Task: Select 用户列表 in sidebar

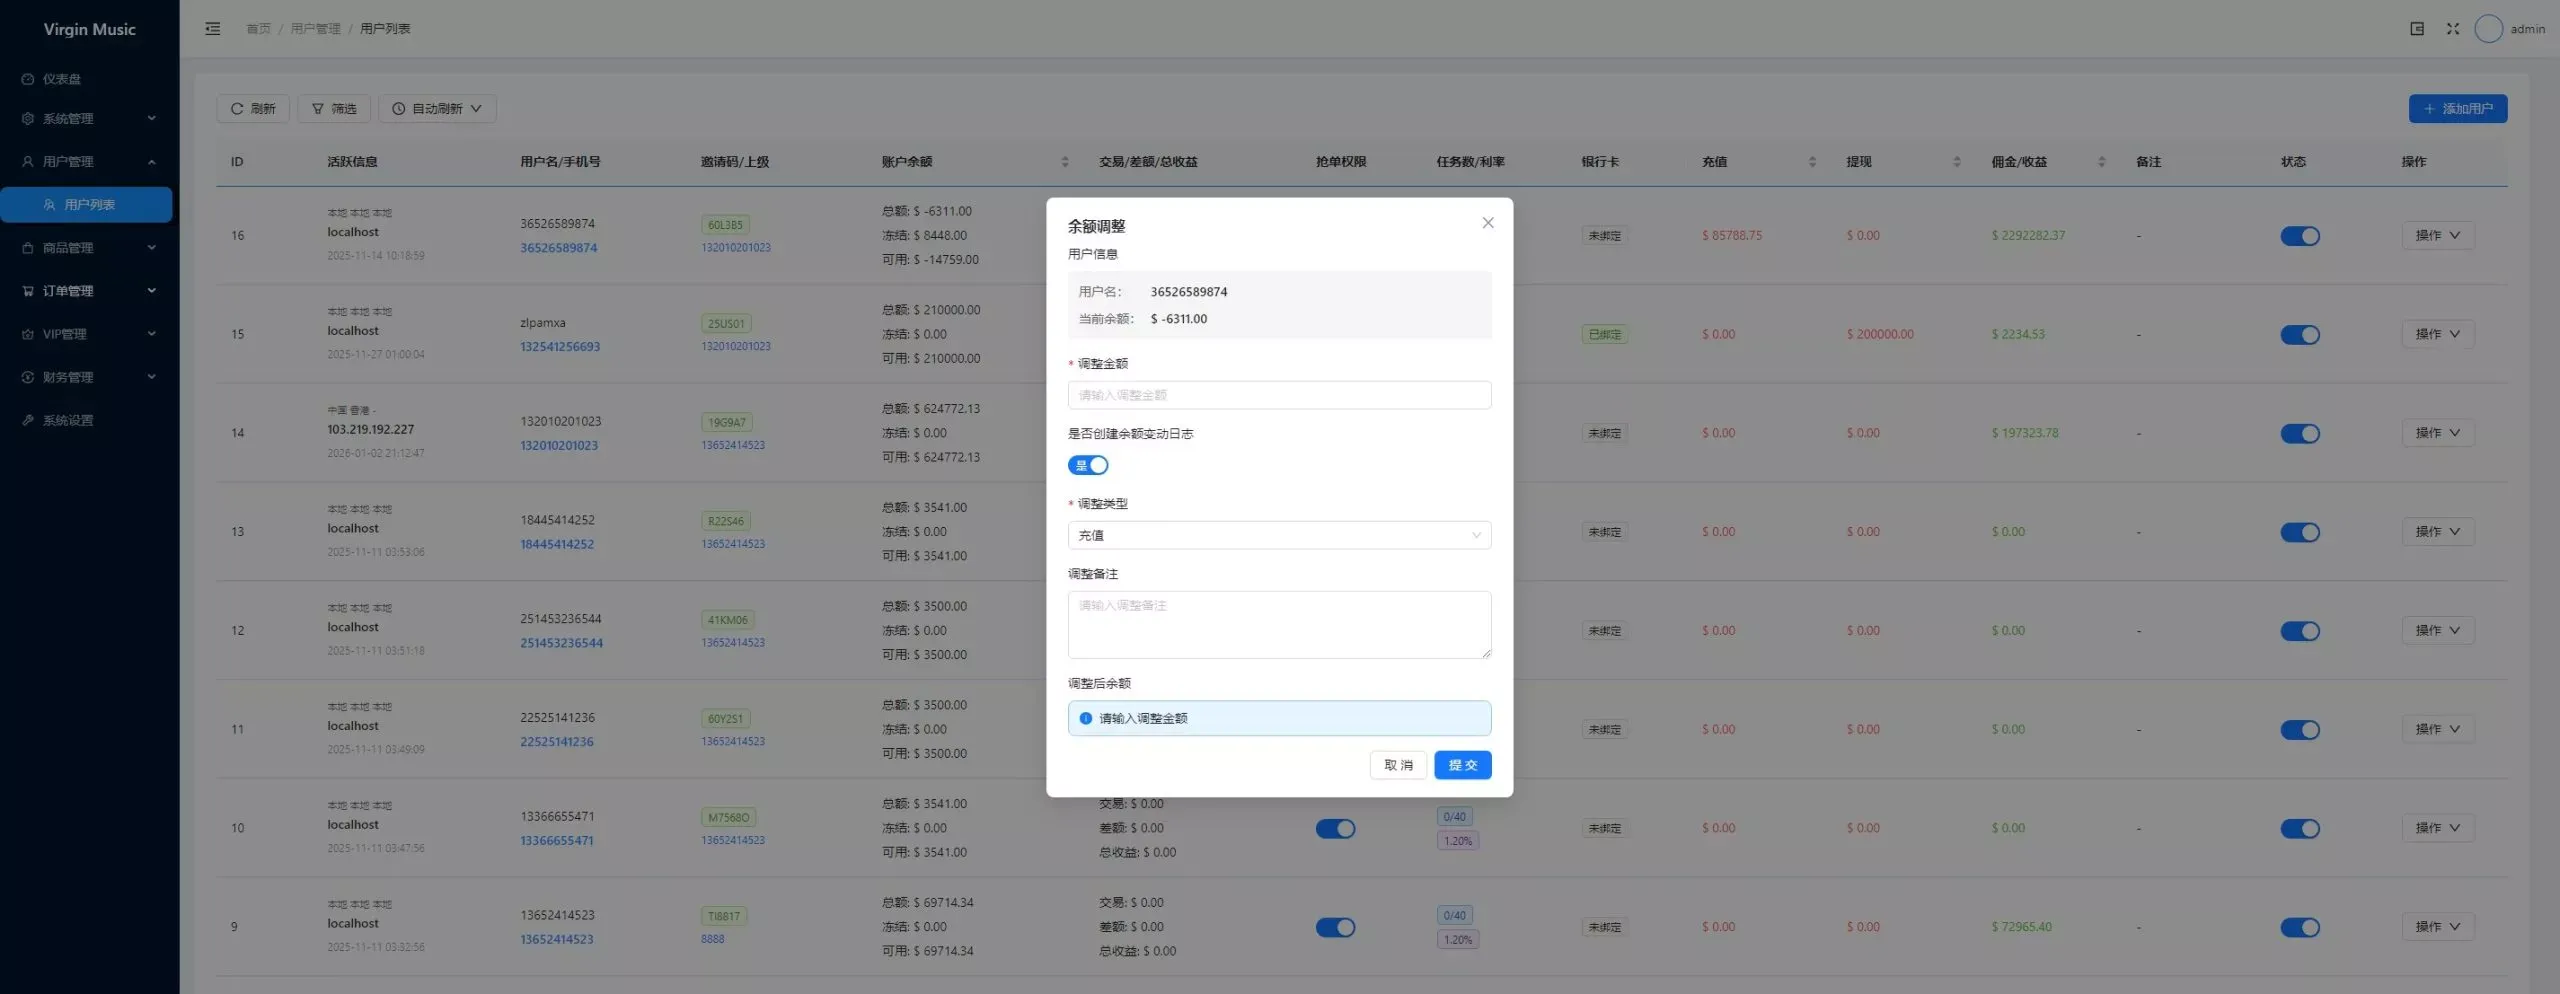Action: click(87, 205)
